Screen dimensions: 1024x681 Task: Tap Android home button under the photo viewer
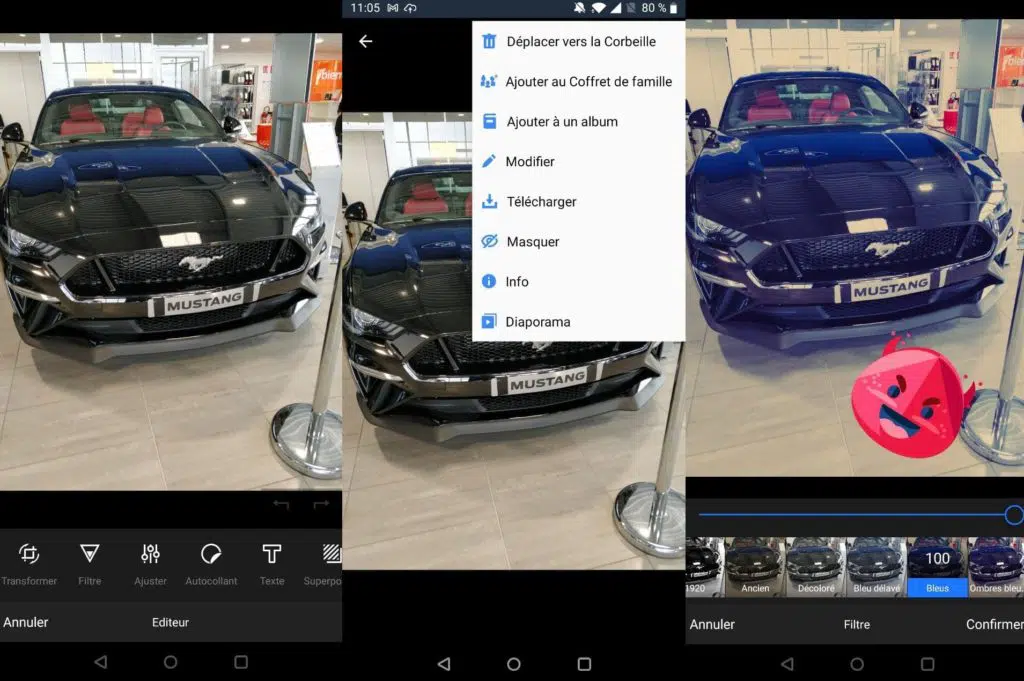tap(514, 664)
